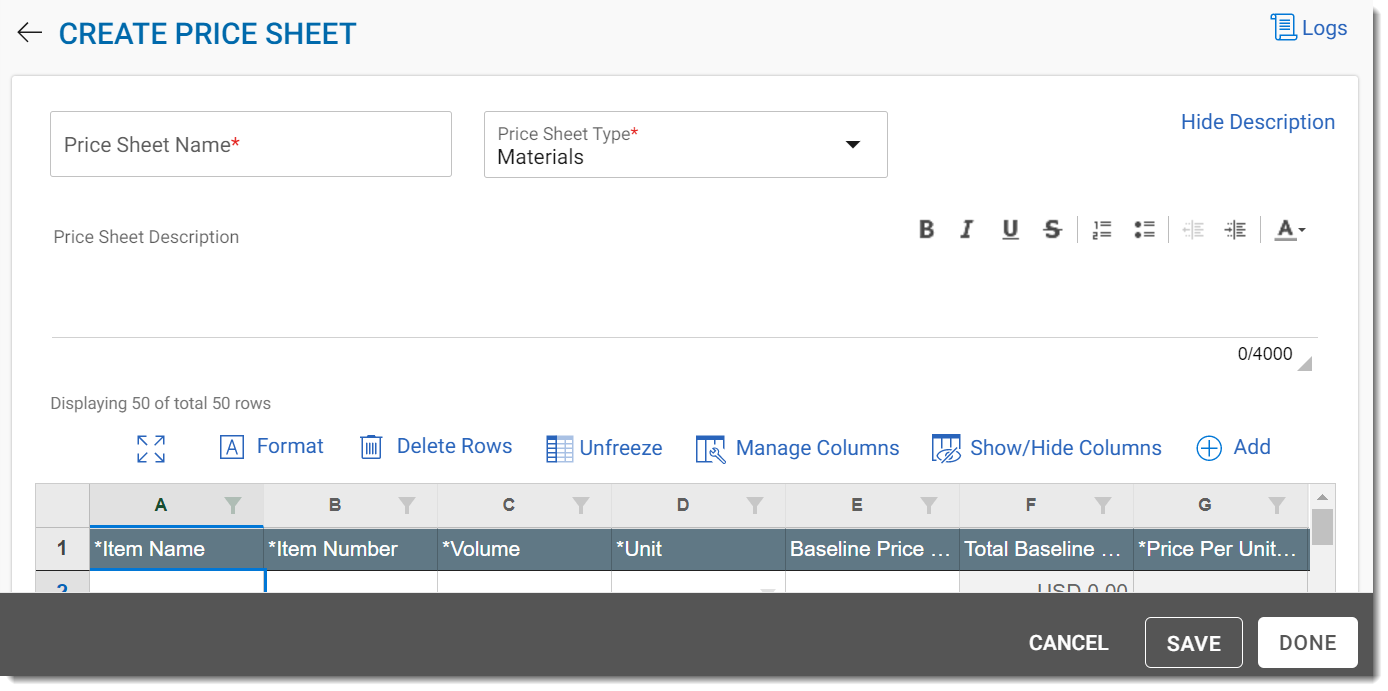Click the Price Sheet Name field
The height and width of the screenshot is (691, 1388).
coord(250,145)
